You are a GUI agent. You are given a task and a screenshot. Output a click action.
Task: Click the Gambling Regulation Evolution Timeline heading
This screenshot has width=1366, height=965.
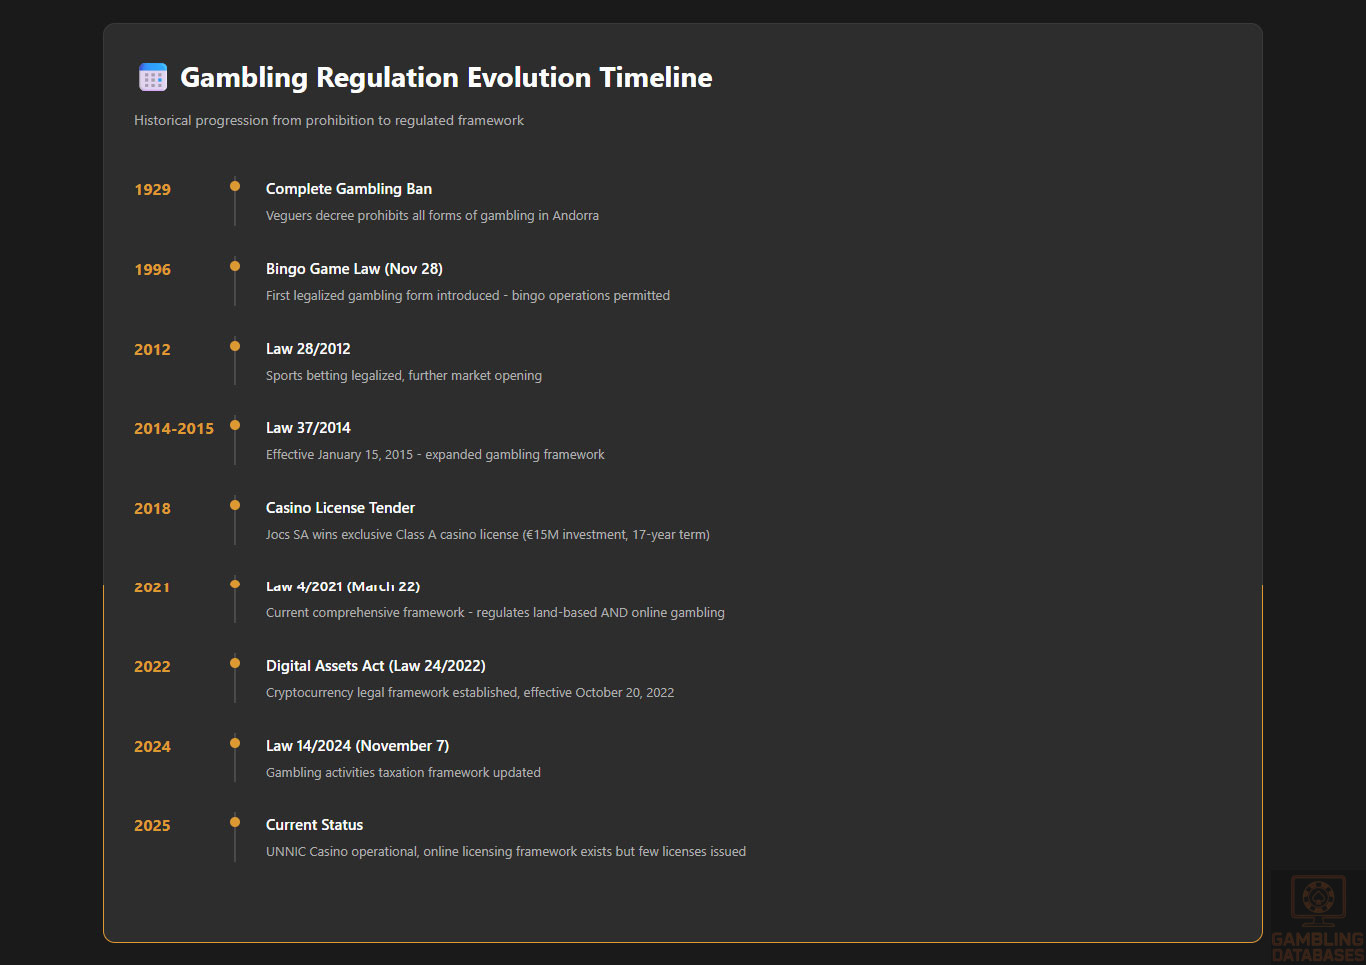446,78
